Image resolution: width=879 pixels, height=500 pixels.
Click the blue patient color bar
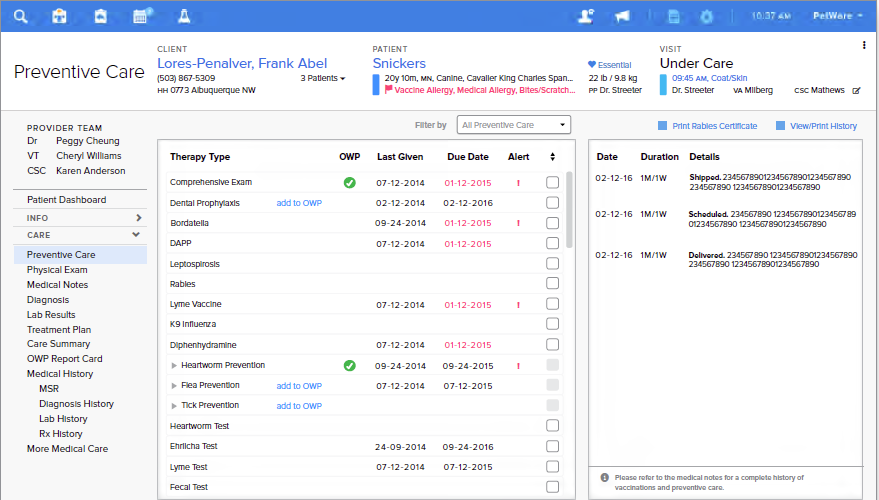[376, 85]
